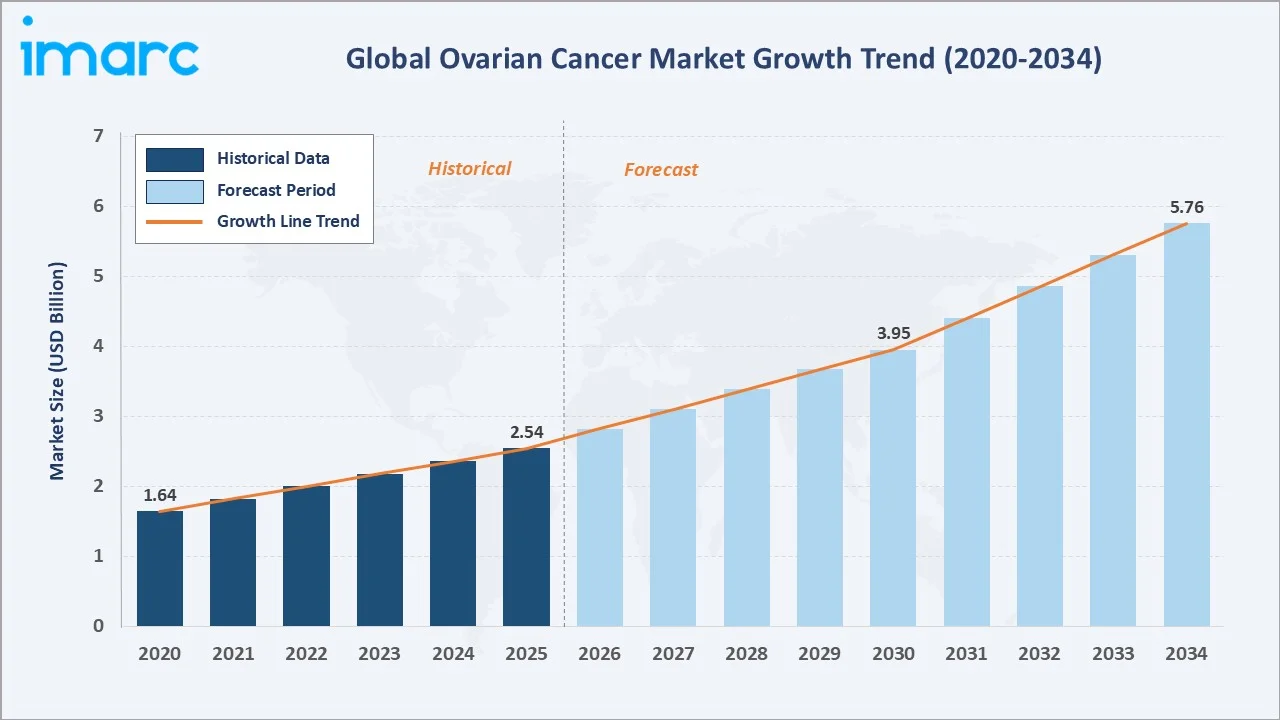Click the Forecast Period legend swatch

174,190
